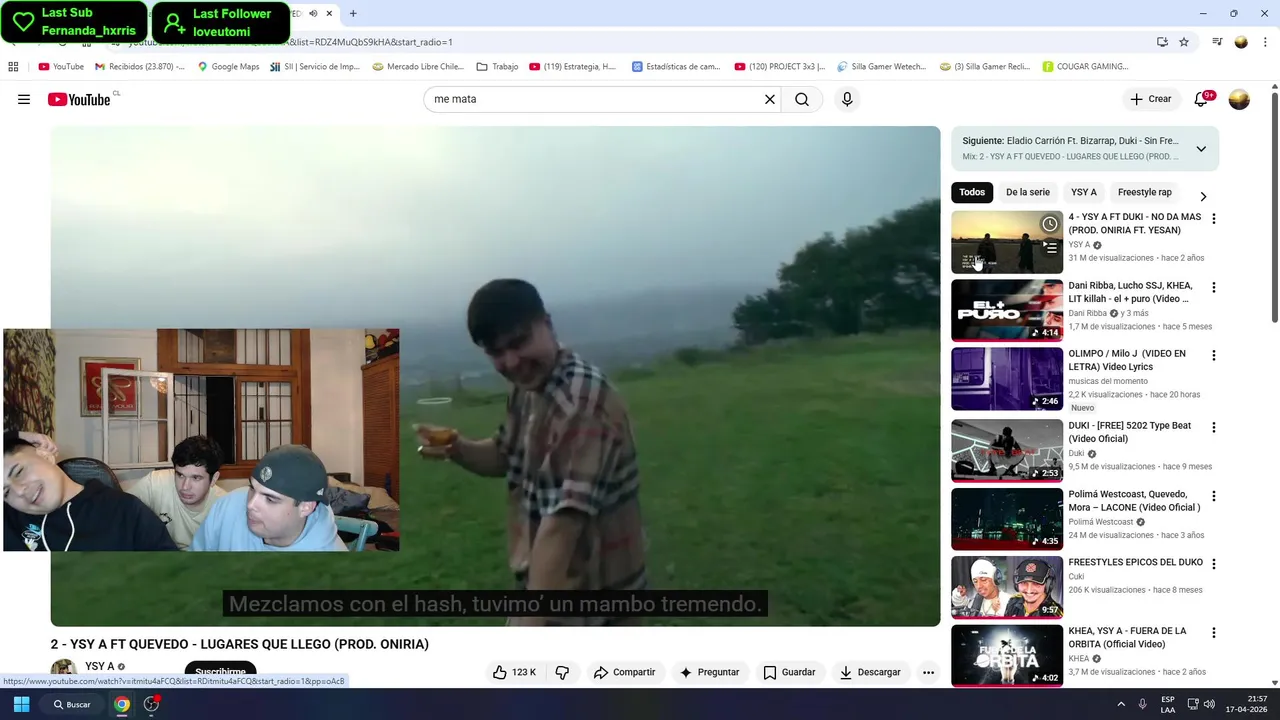Open options for FUERA DE LA ORBITA
The height and width of the screenshot is (720, 1280).
pos(1214,633)
